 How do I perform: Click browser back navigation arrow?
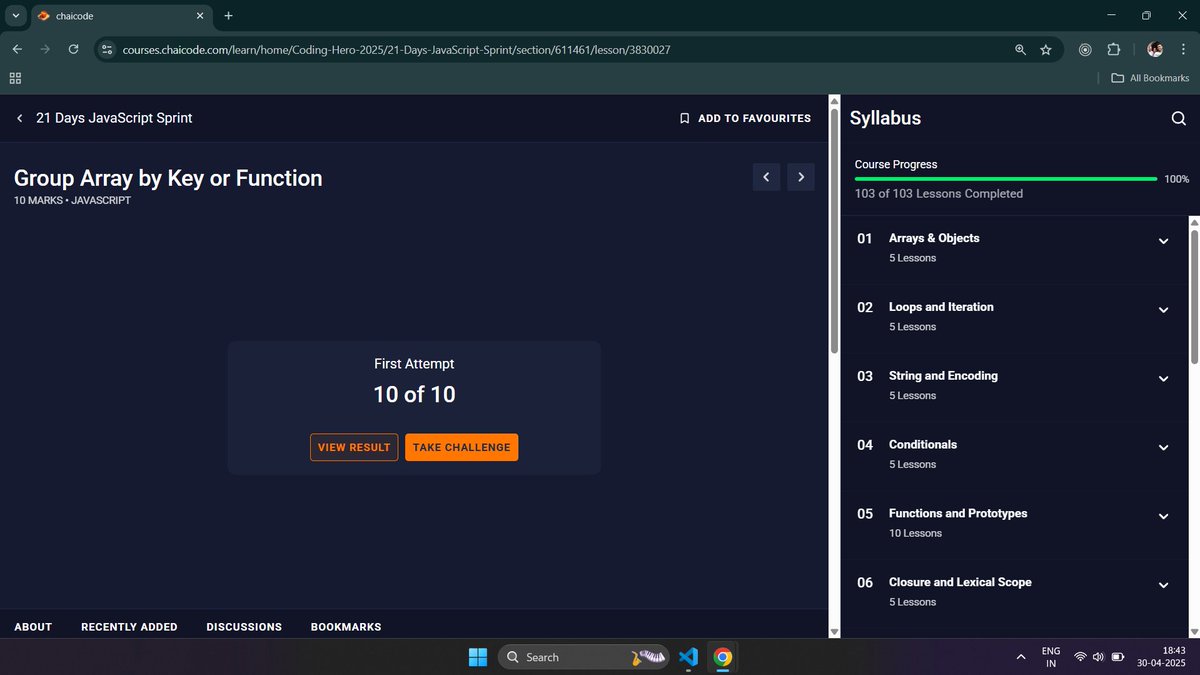click(x=17, y=49)
